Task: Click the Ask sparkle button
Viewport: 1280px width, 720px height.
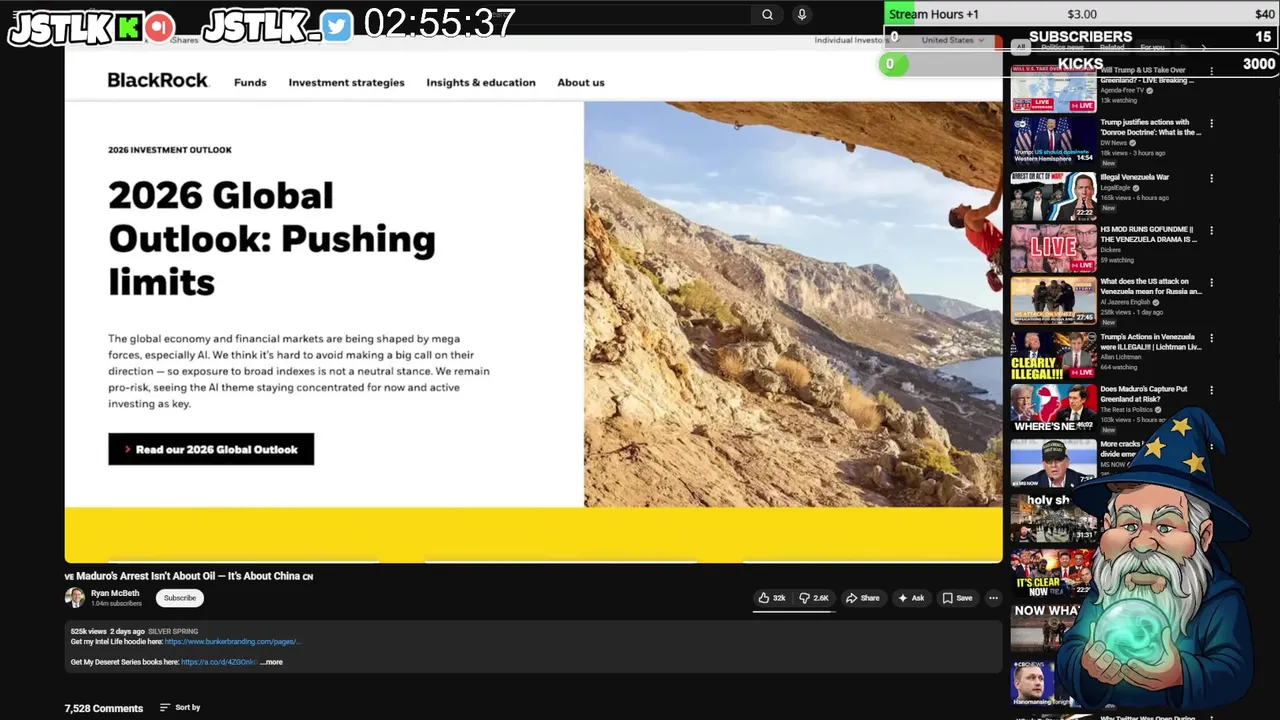Action: (911, 598)
